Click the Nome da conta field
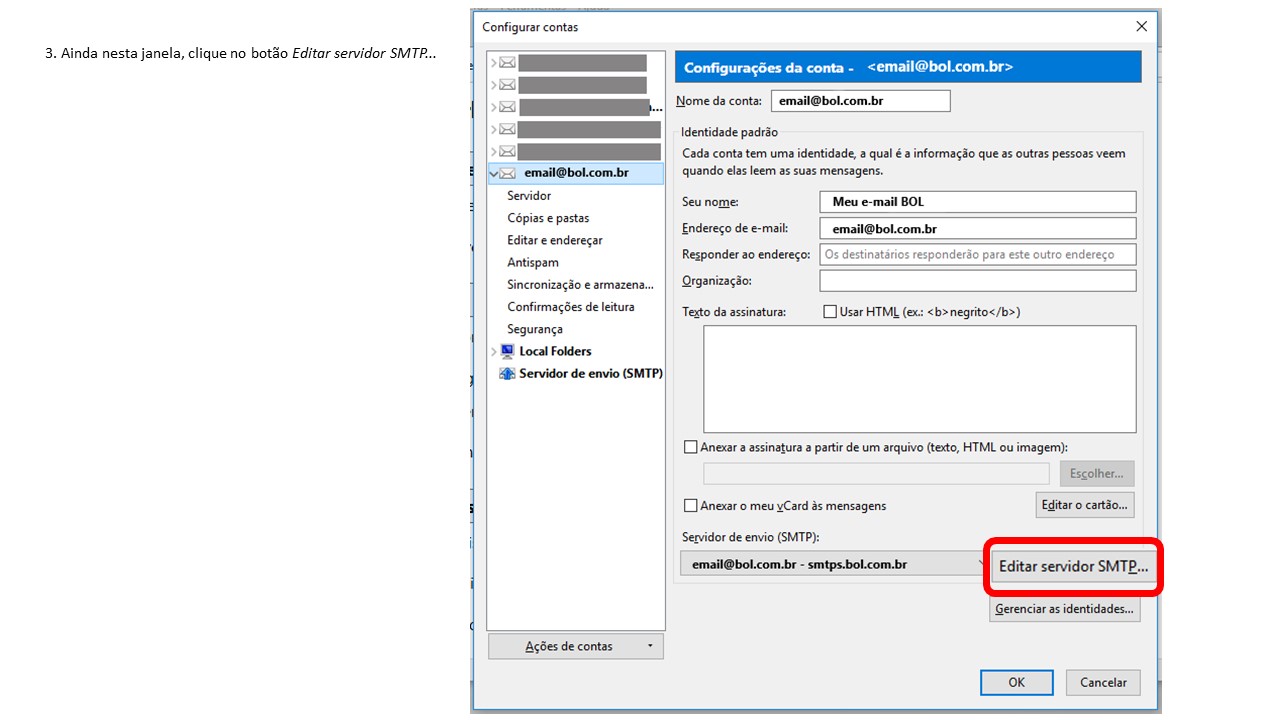Image resolution: width=1280 pixels, height=720 pixels. (860, 101)
